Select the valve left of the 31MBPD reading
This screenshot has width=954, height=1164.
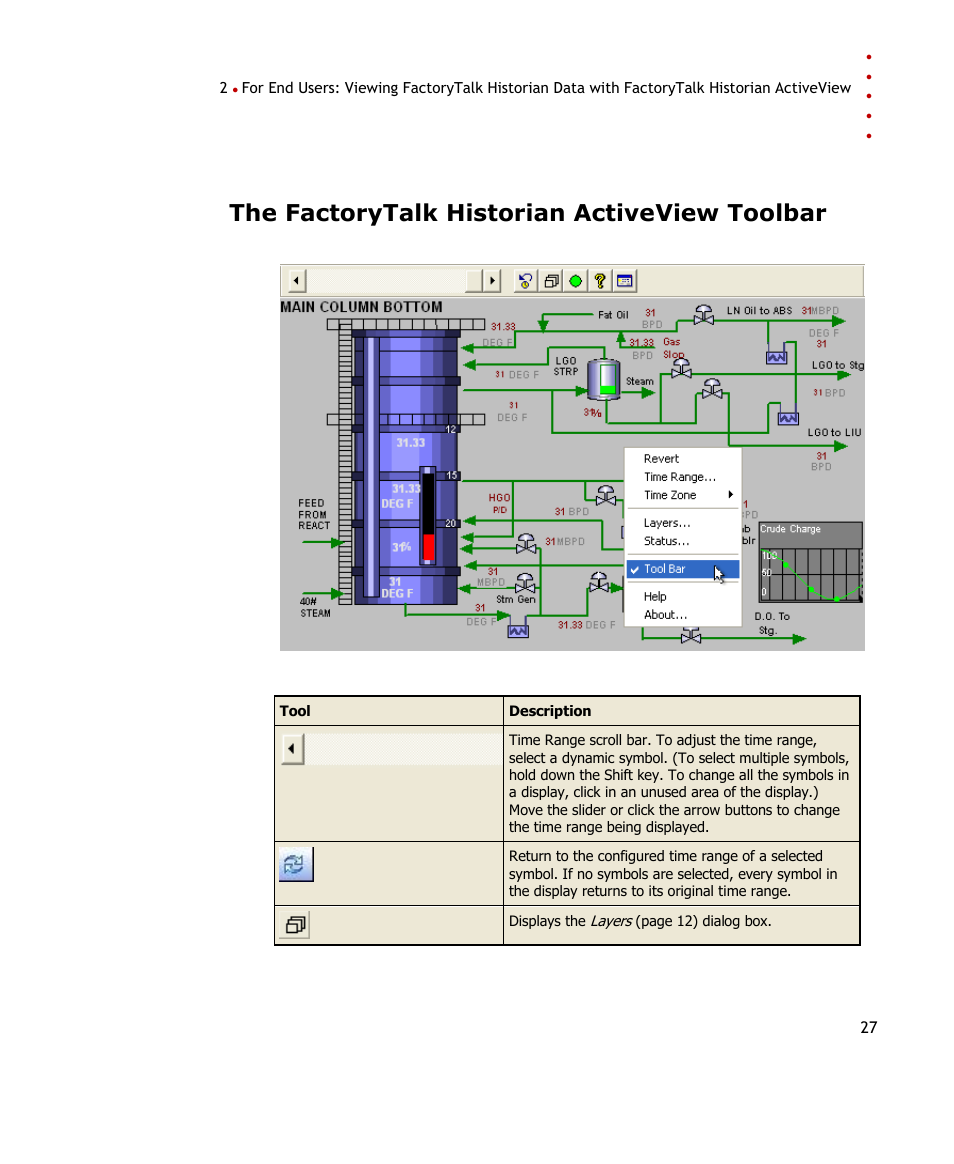point(526,543)
